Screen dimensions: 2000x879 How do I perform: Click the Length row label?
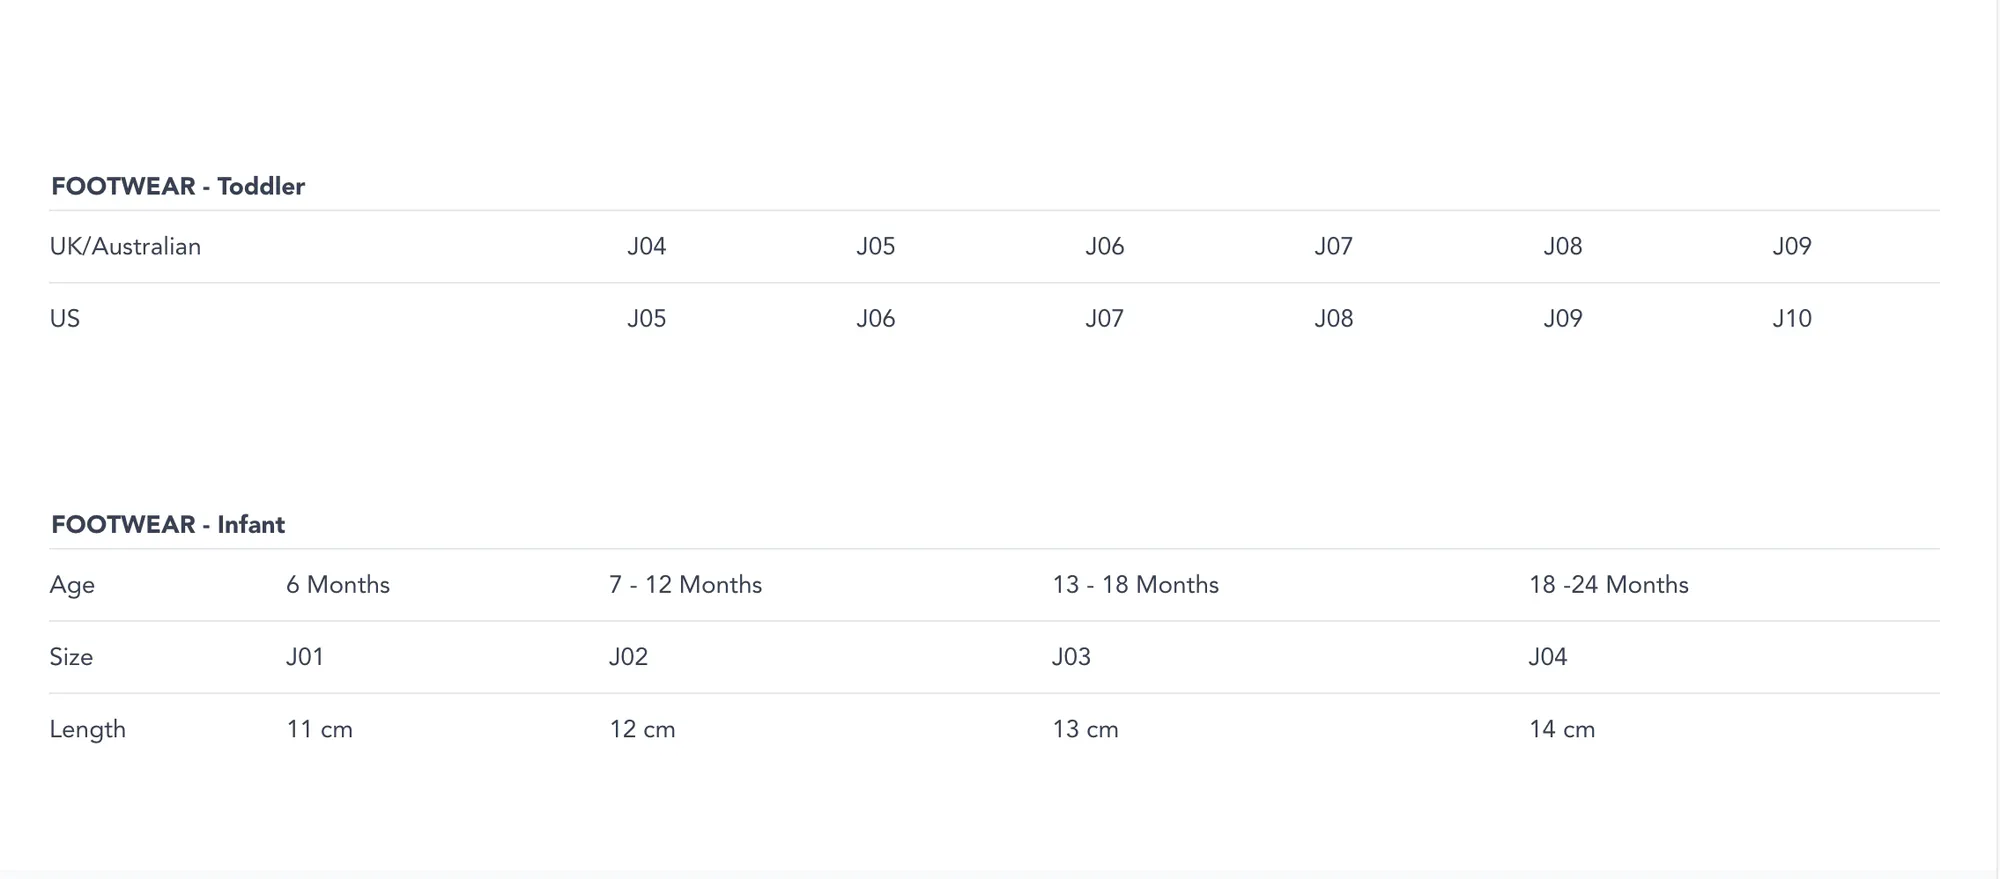click(x=88, y=730)
